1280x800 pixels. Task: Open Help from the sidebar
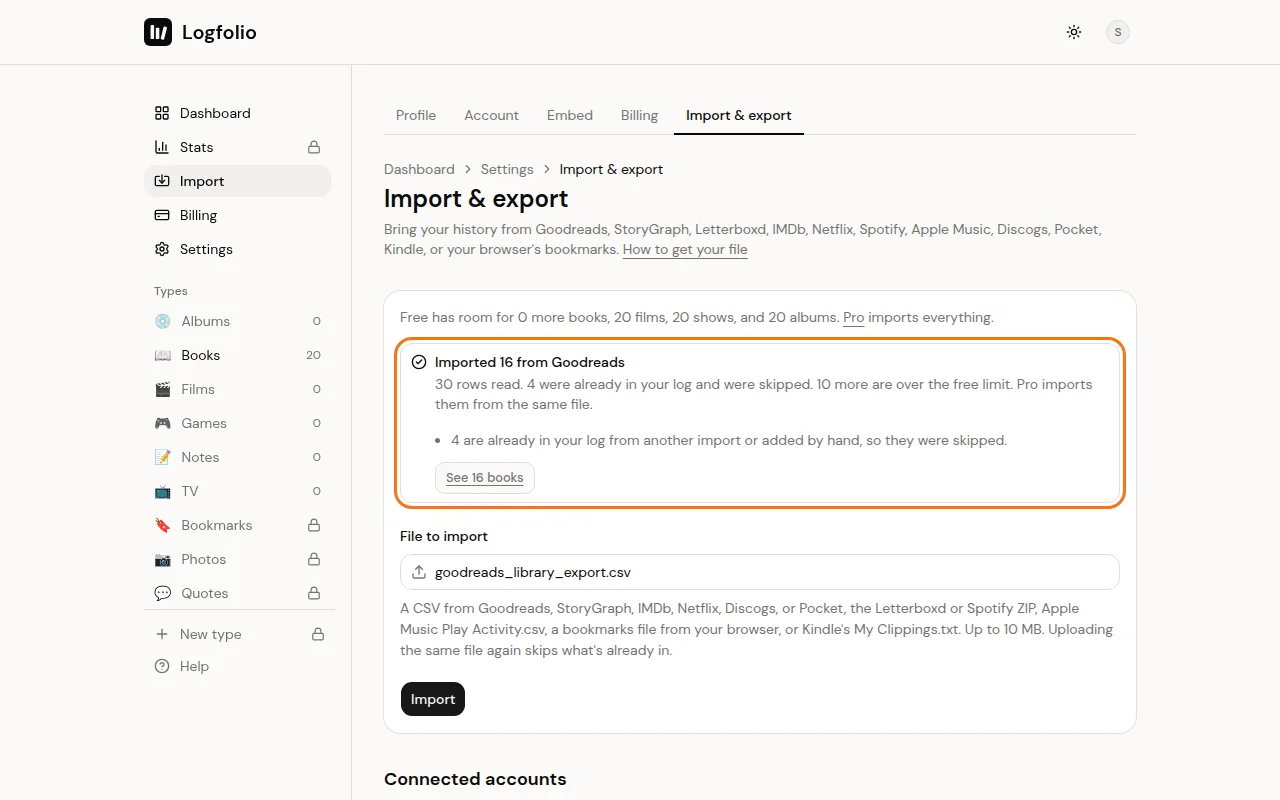(237, 666)
